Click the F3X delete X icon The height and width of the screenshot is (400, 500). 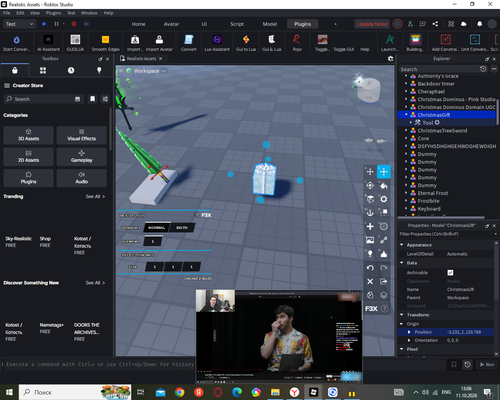[370, 282]
